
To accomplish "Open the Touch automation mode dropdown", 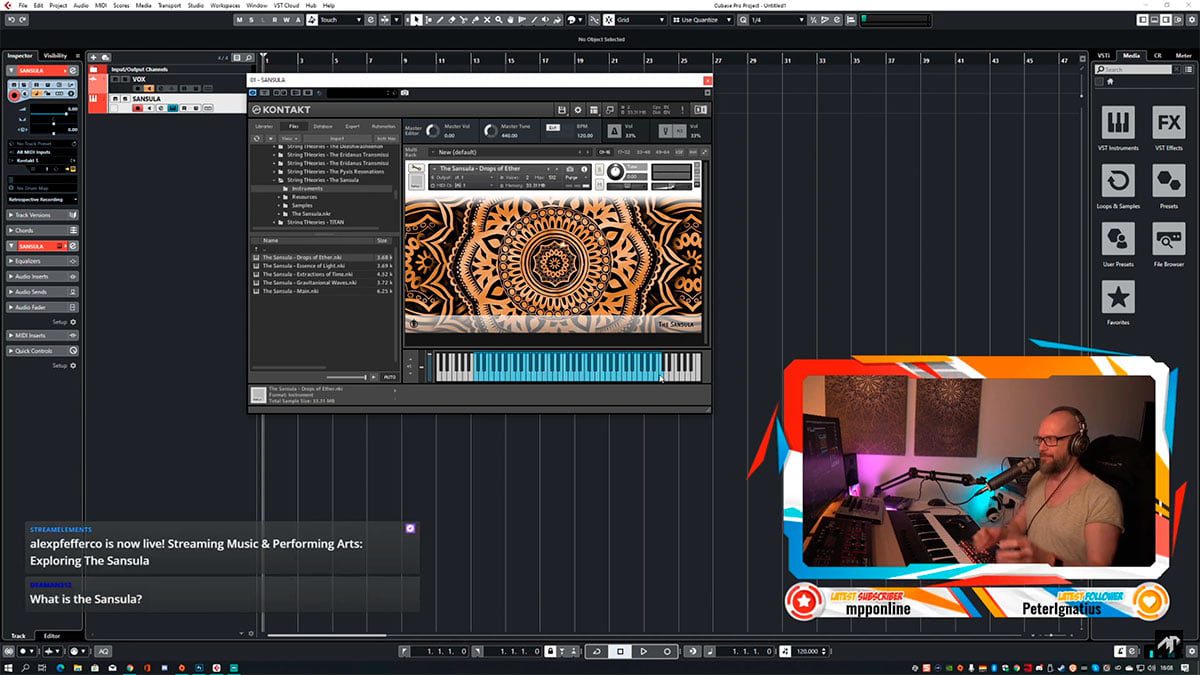I will pos(340,20).
